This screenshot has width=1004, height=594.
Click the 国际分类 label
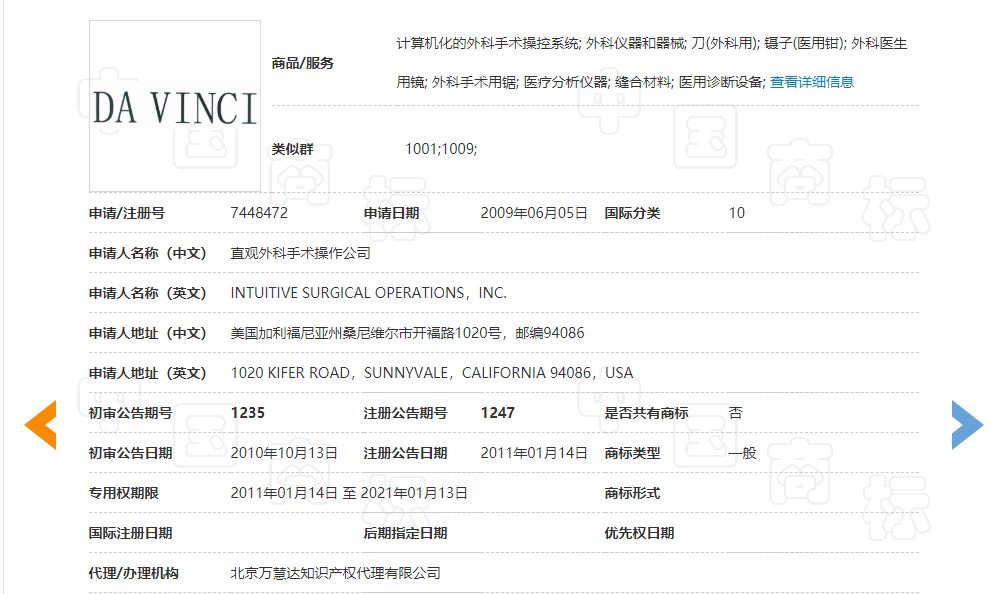point(632,213)
